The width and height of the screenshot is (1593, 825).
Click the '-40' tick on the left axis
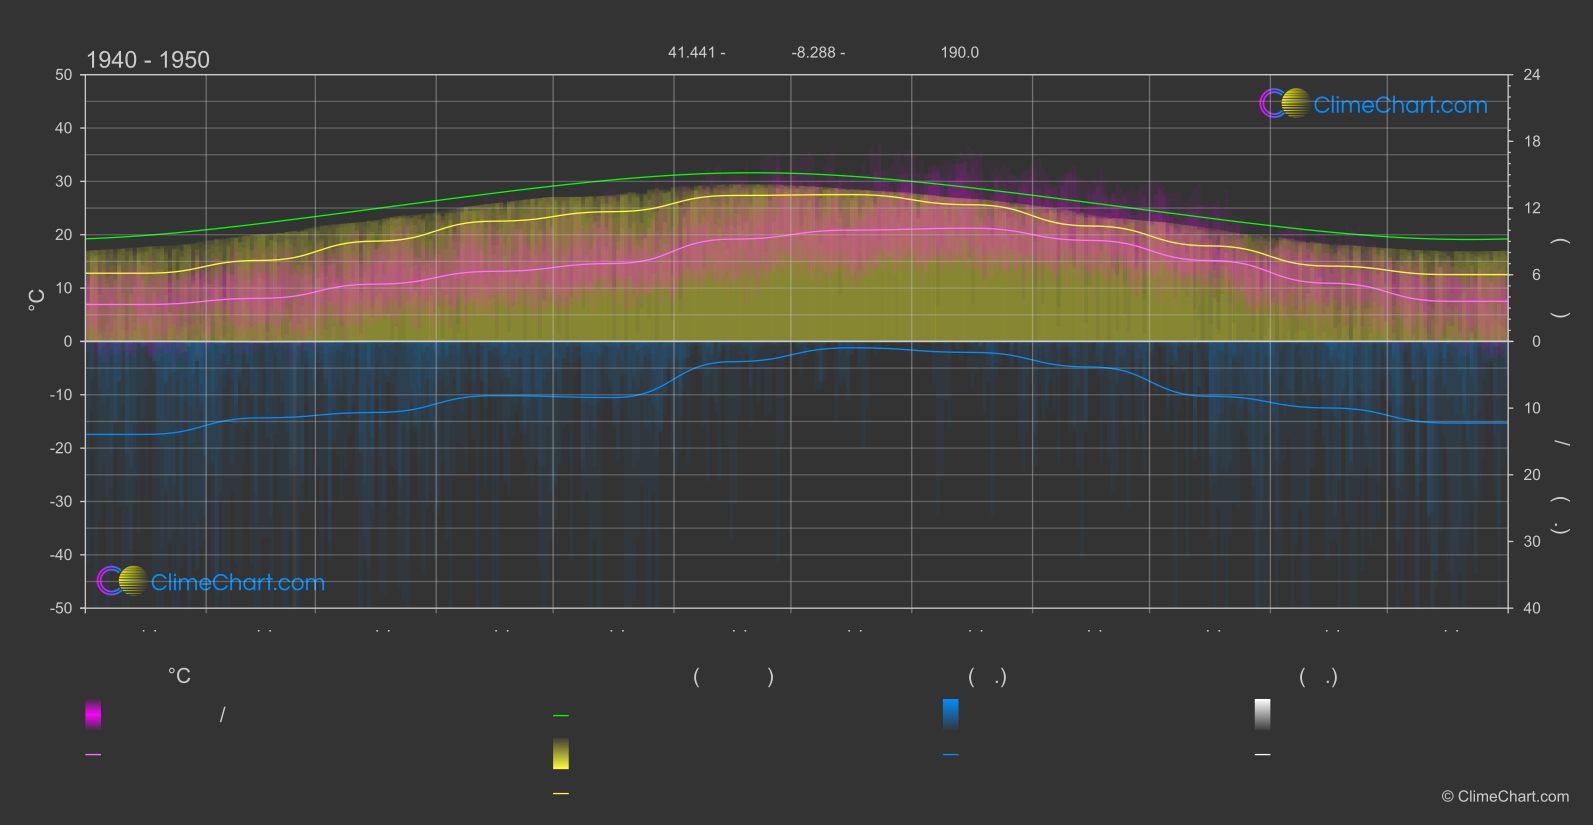[x=61, y=555]
